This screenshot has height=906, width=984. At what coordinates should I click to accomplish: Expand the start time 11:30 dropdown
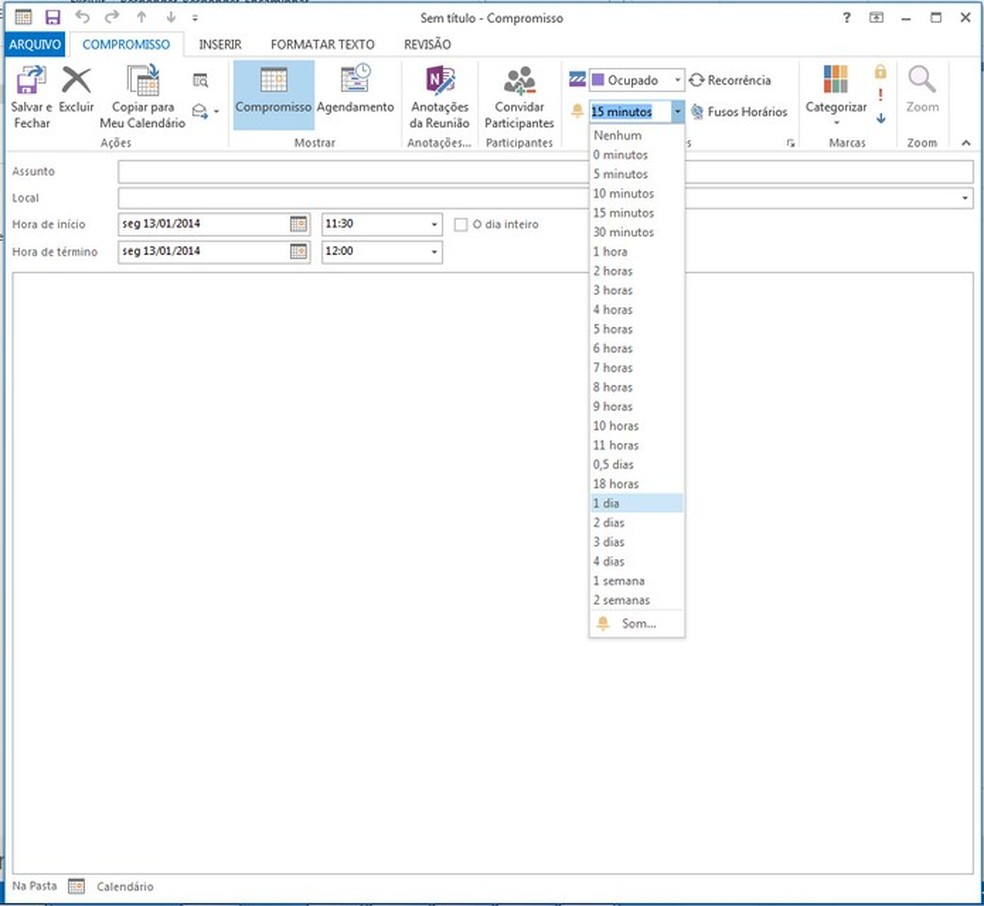pos(434,225)
